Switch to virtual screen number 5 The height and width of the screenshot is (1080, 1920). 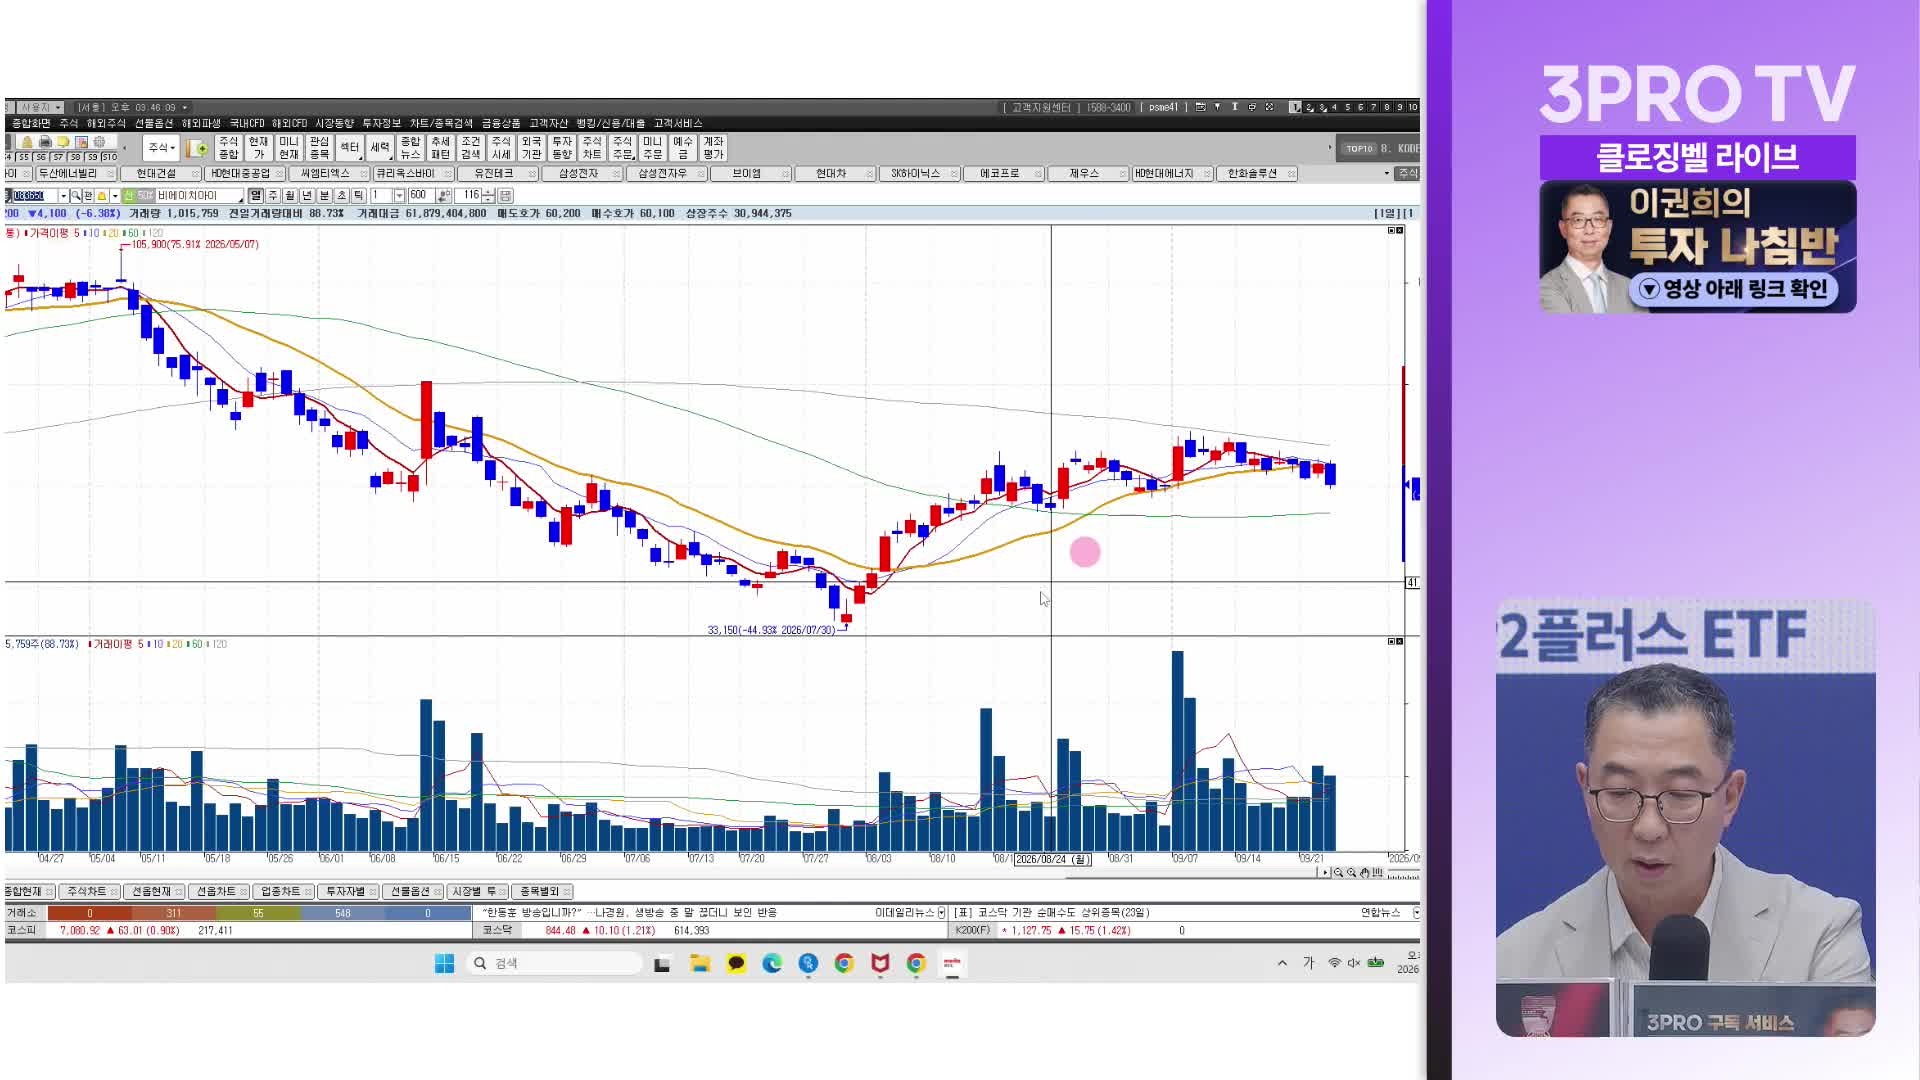pyautogui.click(x=1347, y=107)
